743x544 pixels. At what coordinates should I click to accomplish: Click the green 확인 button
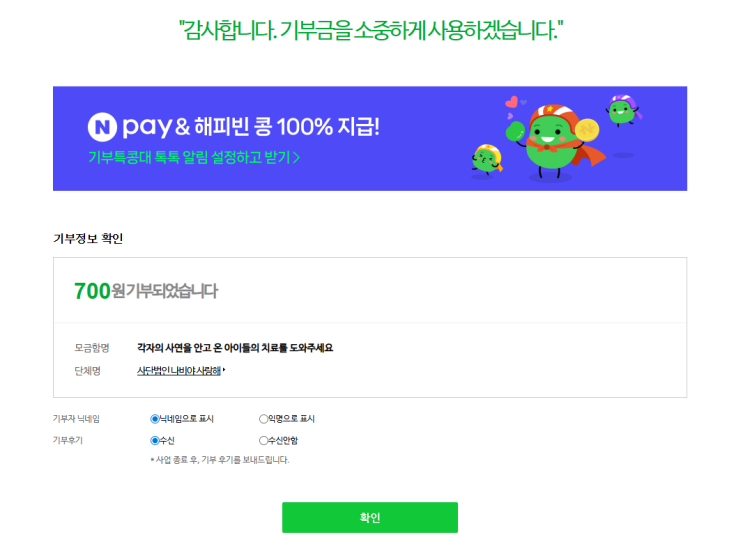(370, 517)
